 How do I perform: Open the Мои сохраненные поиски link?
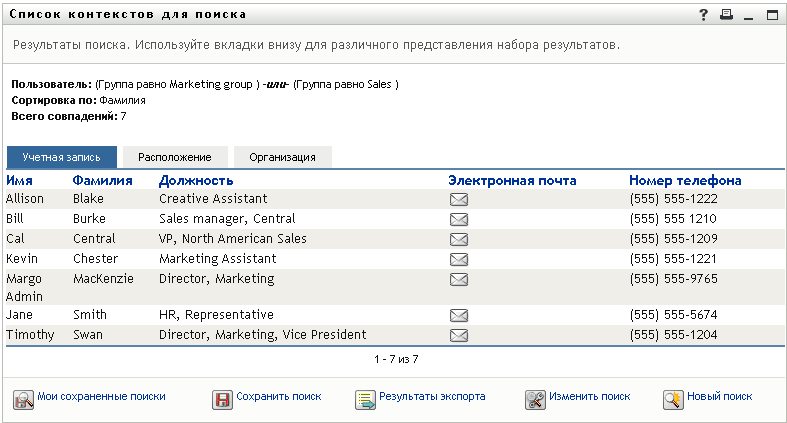point(101,396)
